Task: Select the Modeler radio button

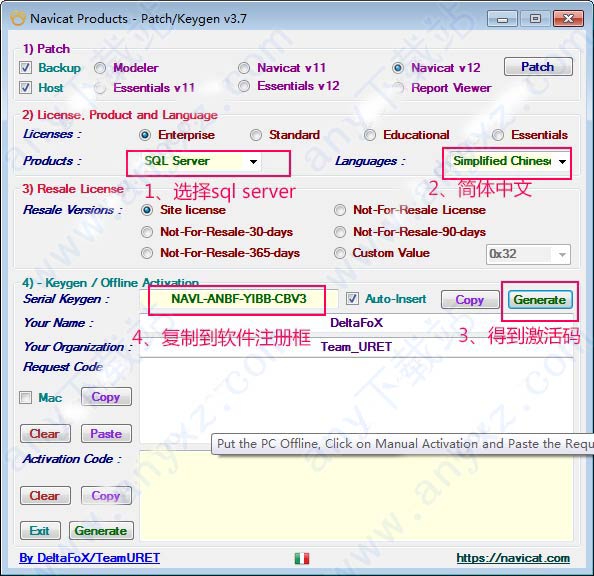Action: (100, 68)
